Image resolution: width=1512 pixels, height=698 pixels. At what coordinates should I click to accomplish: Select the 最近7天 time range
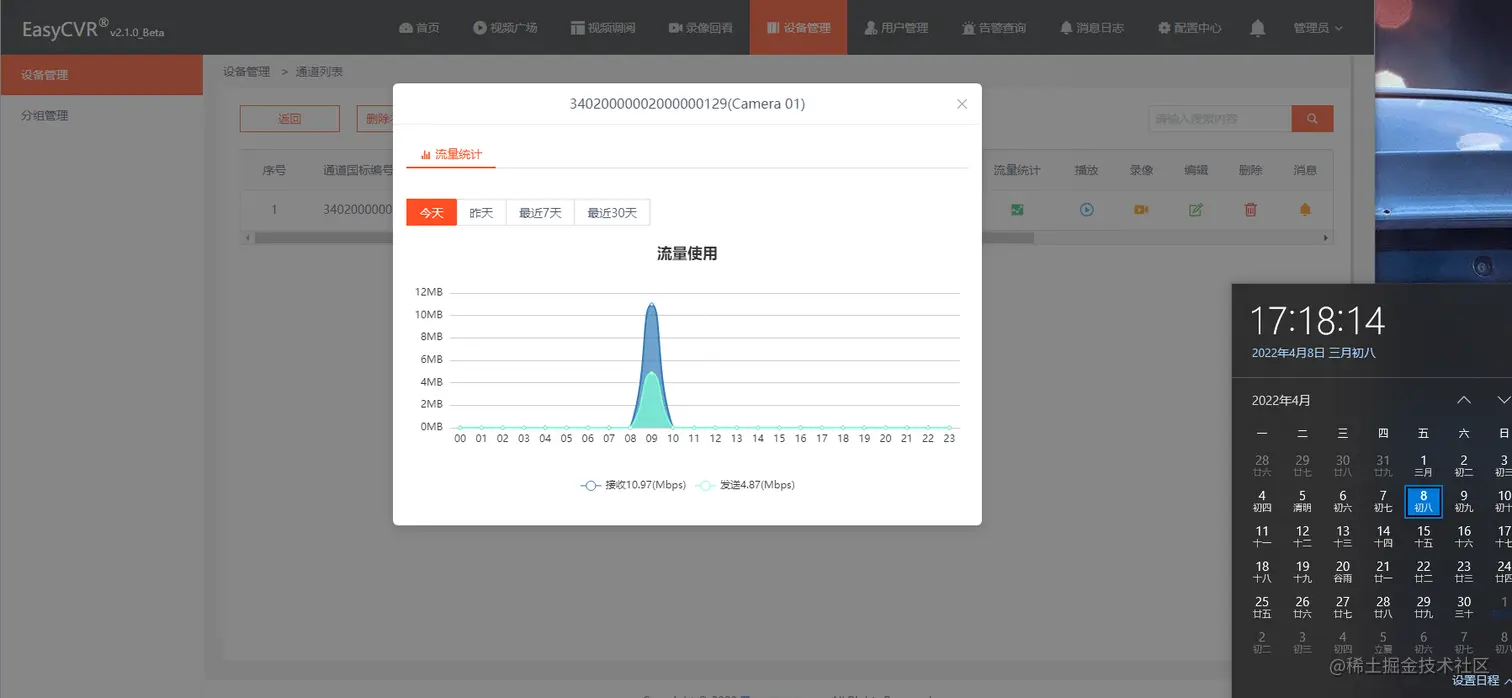click(x=540, y=213)
